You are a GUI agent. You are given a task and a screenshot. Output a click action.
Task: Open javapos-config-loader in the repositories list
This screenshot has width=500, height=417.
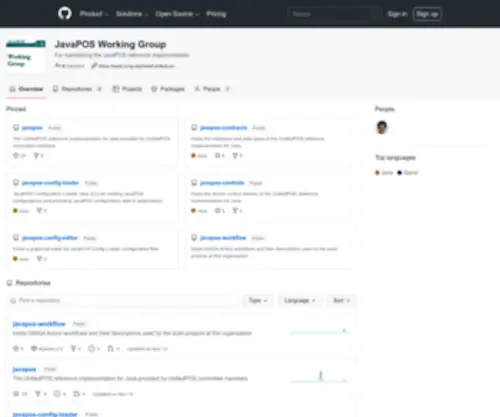point(45,414)
